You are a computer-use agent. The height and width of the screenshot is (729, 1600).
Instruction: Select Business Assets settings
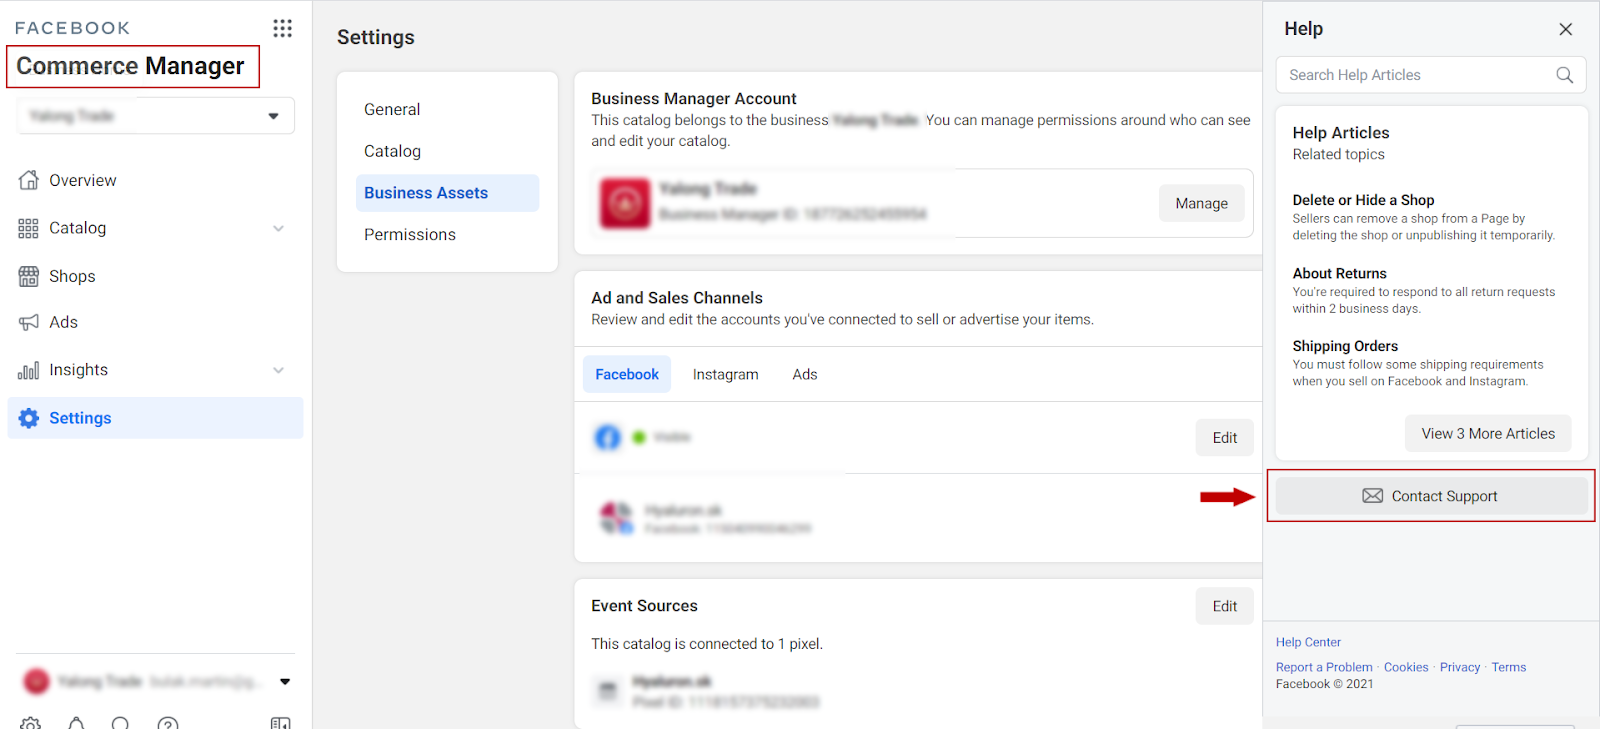click(x=447, y=193)
